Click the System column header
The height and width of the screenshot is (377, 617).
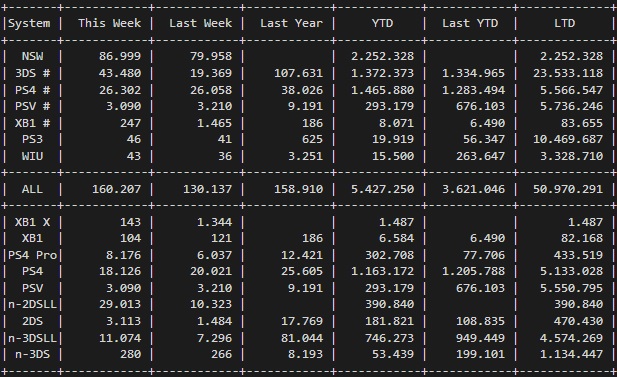click(29, 24)
